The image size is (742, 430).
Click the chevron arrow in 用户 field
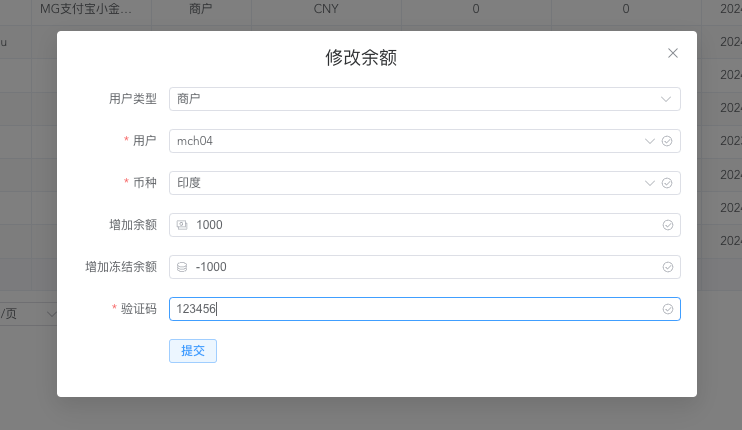tap(650, 141)
